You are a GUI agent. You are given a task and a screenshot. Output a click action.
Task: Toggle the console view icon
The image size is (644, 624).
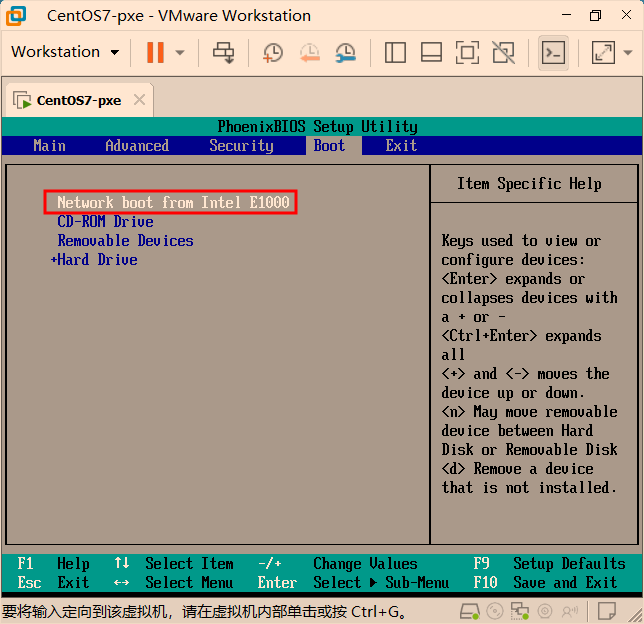(x=553, y=53)
